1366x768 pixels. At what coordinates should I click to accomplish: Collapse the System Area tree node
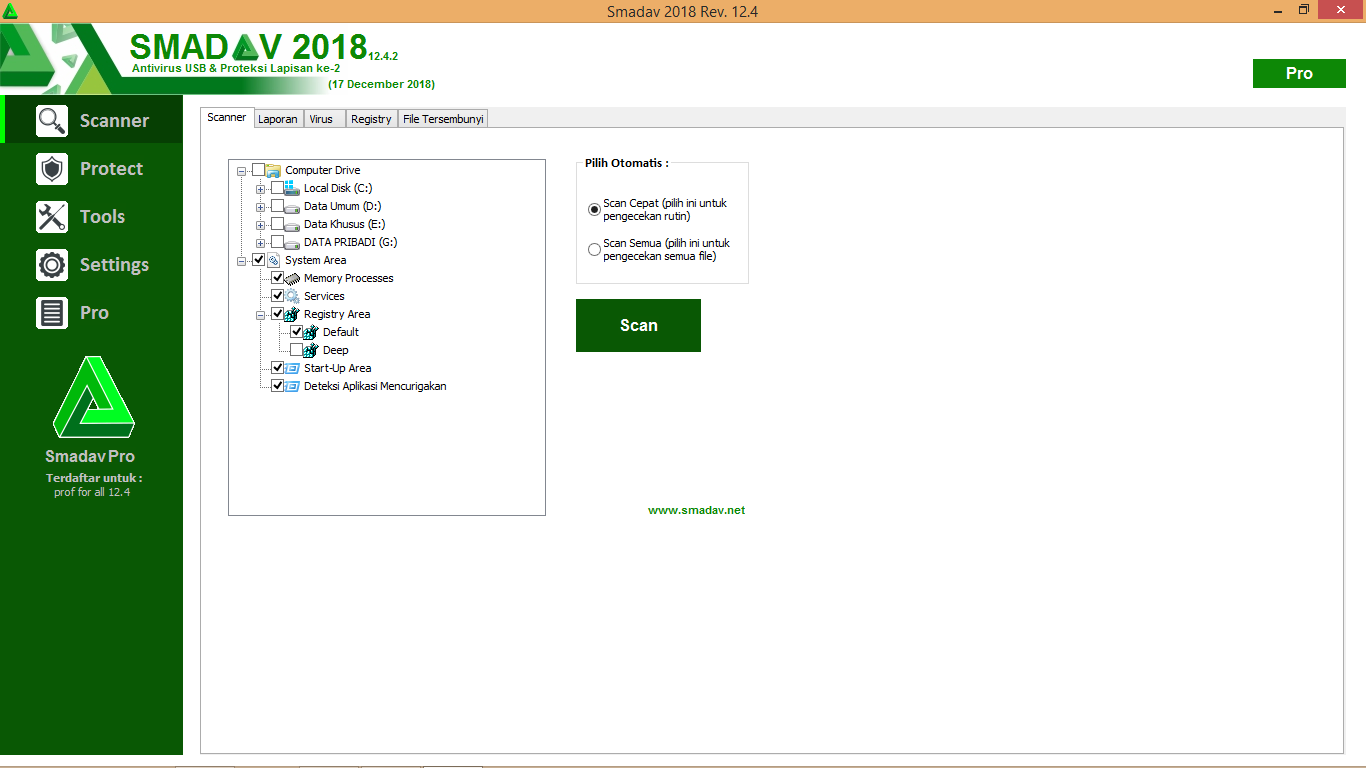pyautogui.click(x=242, y=261)
